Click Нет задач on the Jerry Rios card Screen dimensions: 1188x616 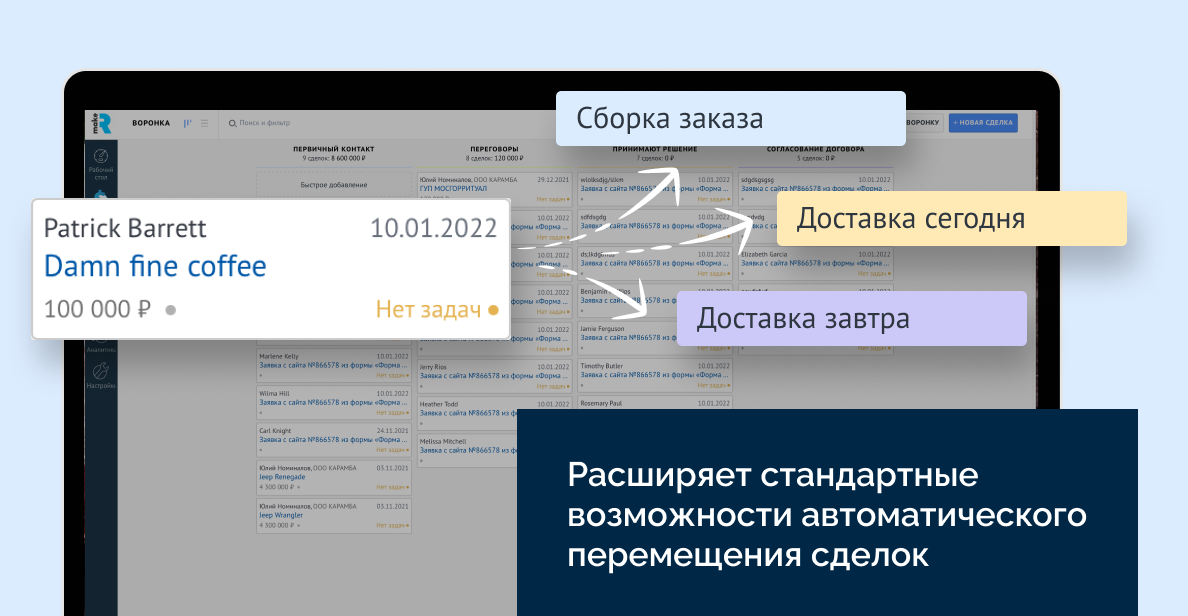(x=553, y=386)
